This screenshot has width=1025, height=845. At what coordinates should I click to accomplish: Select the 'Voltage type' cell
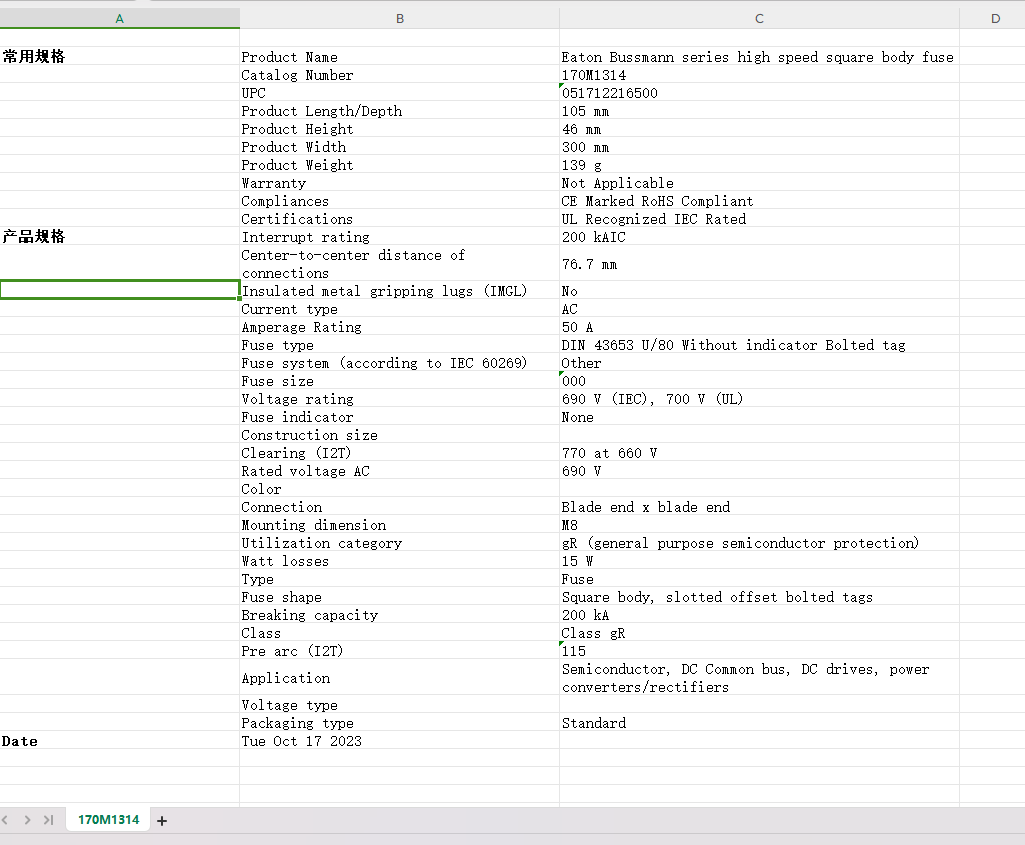coord(399,704)
